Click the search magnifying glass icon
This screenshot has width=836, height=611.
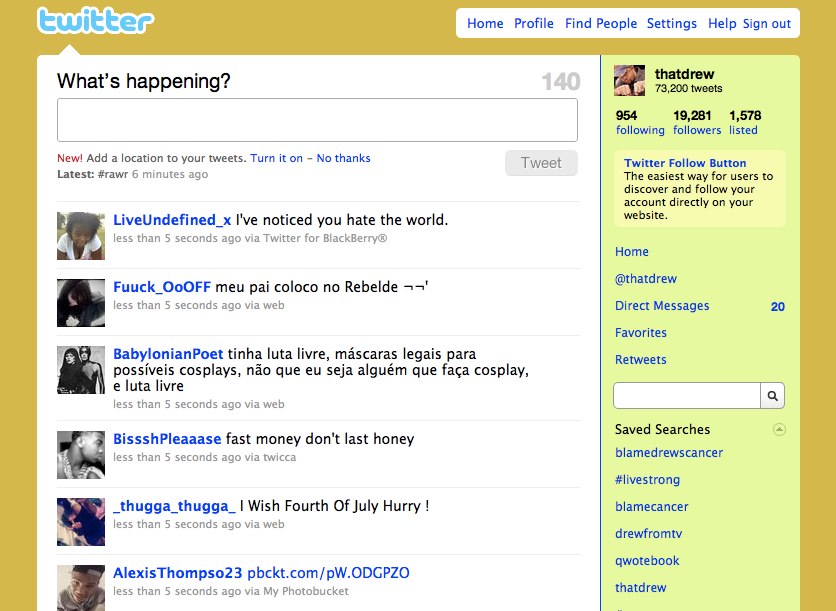click(x=772, y=395)
